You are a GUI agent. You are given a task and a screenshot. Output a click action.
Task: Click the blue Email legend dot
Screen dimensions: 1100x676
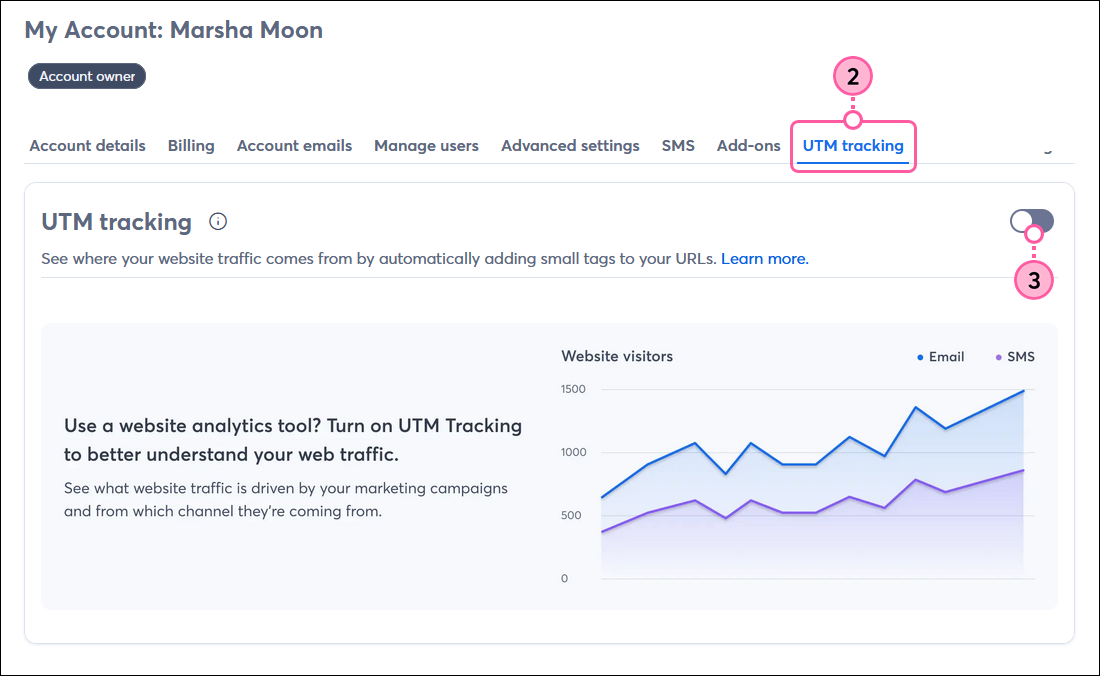point(921,356)
